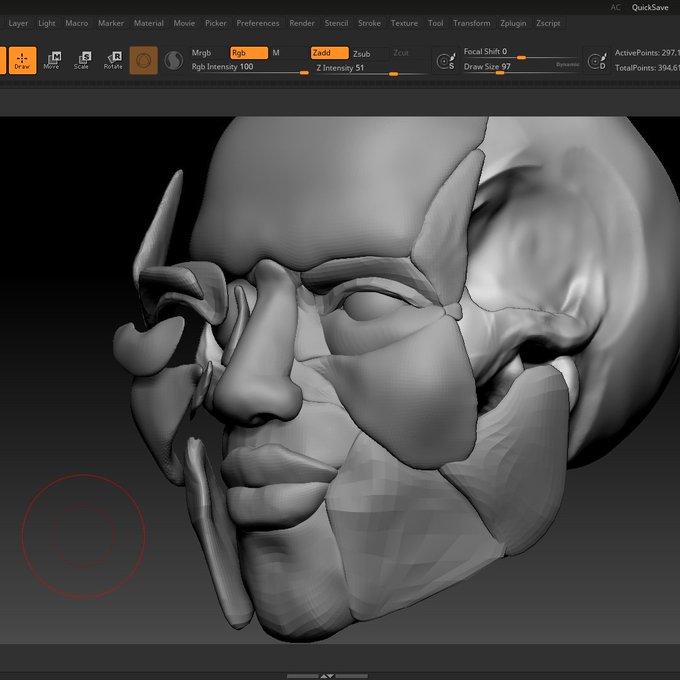The image size is (680, 680).
Task: Click the D dynamic brush icon
Action: click(597, 61)
